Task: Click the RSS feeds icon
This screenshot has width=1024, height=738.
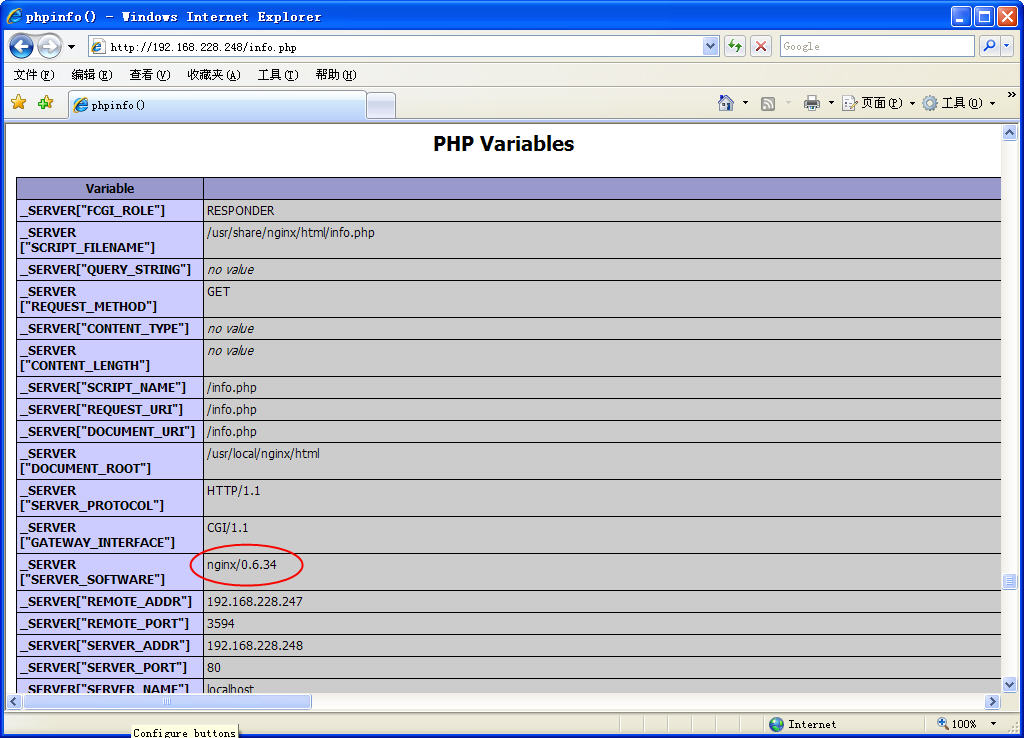Action: pos(768,103)
